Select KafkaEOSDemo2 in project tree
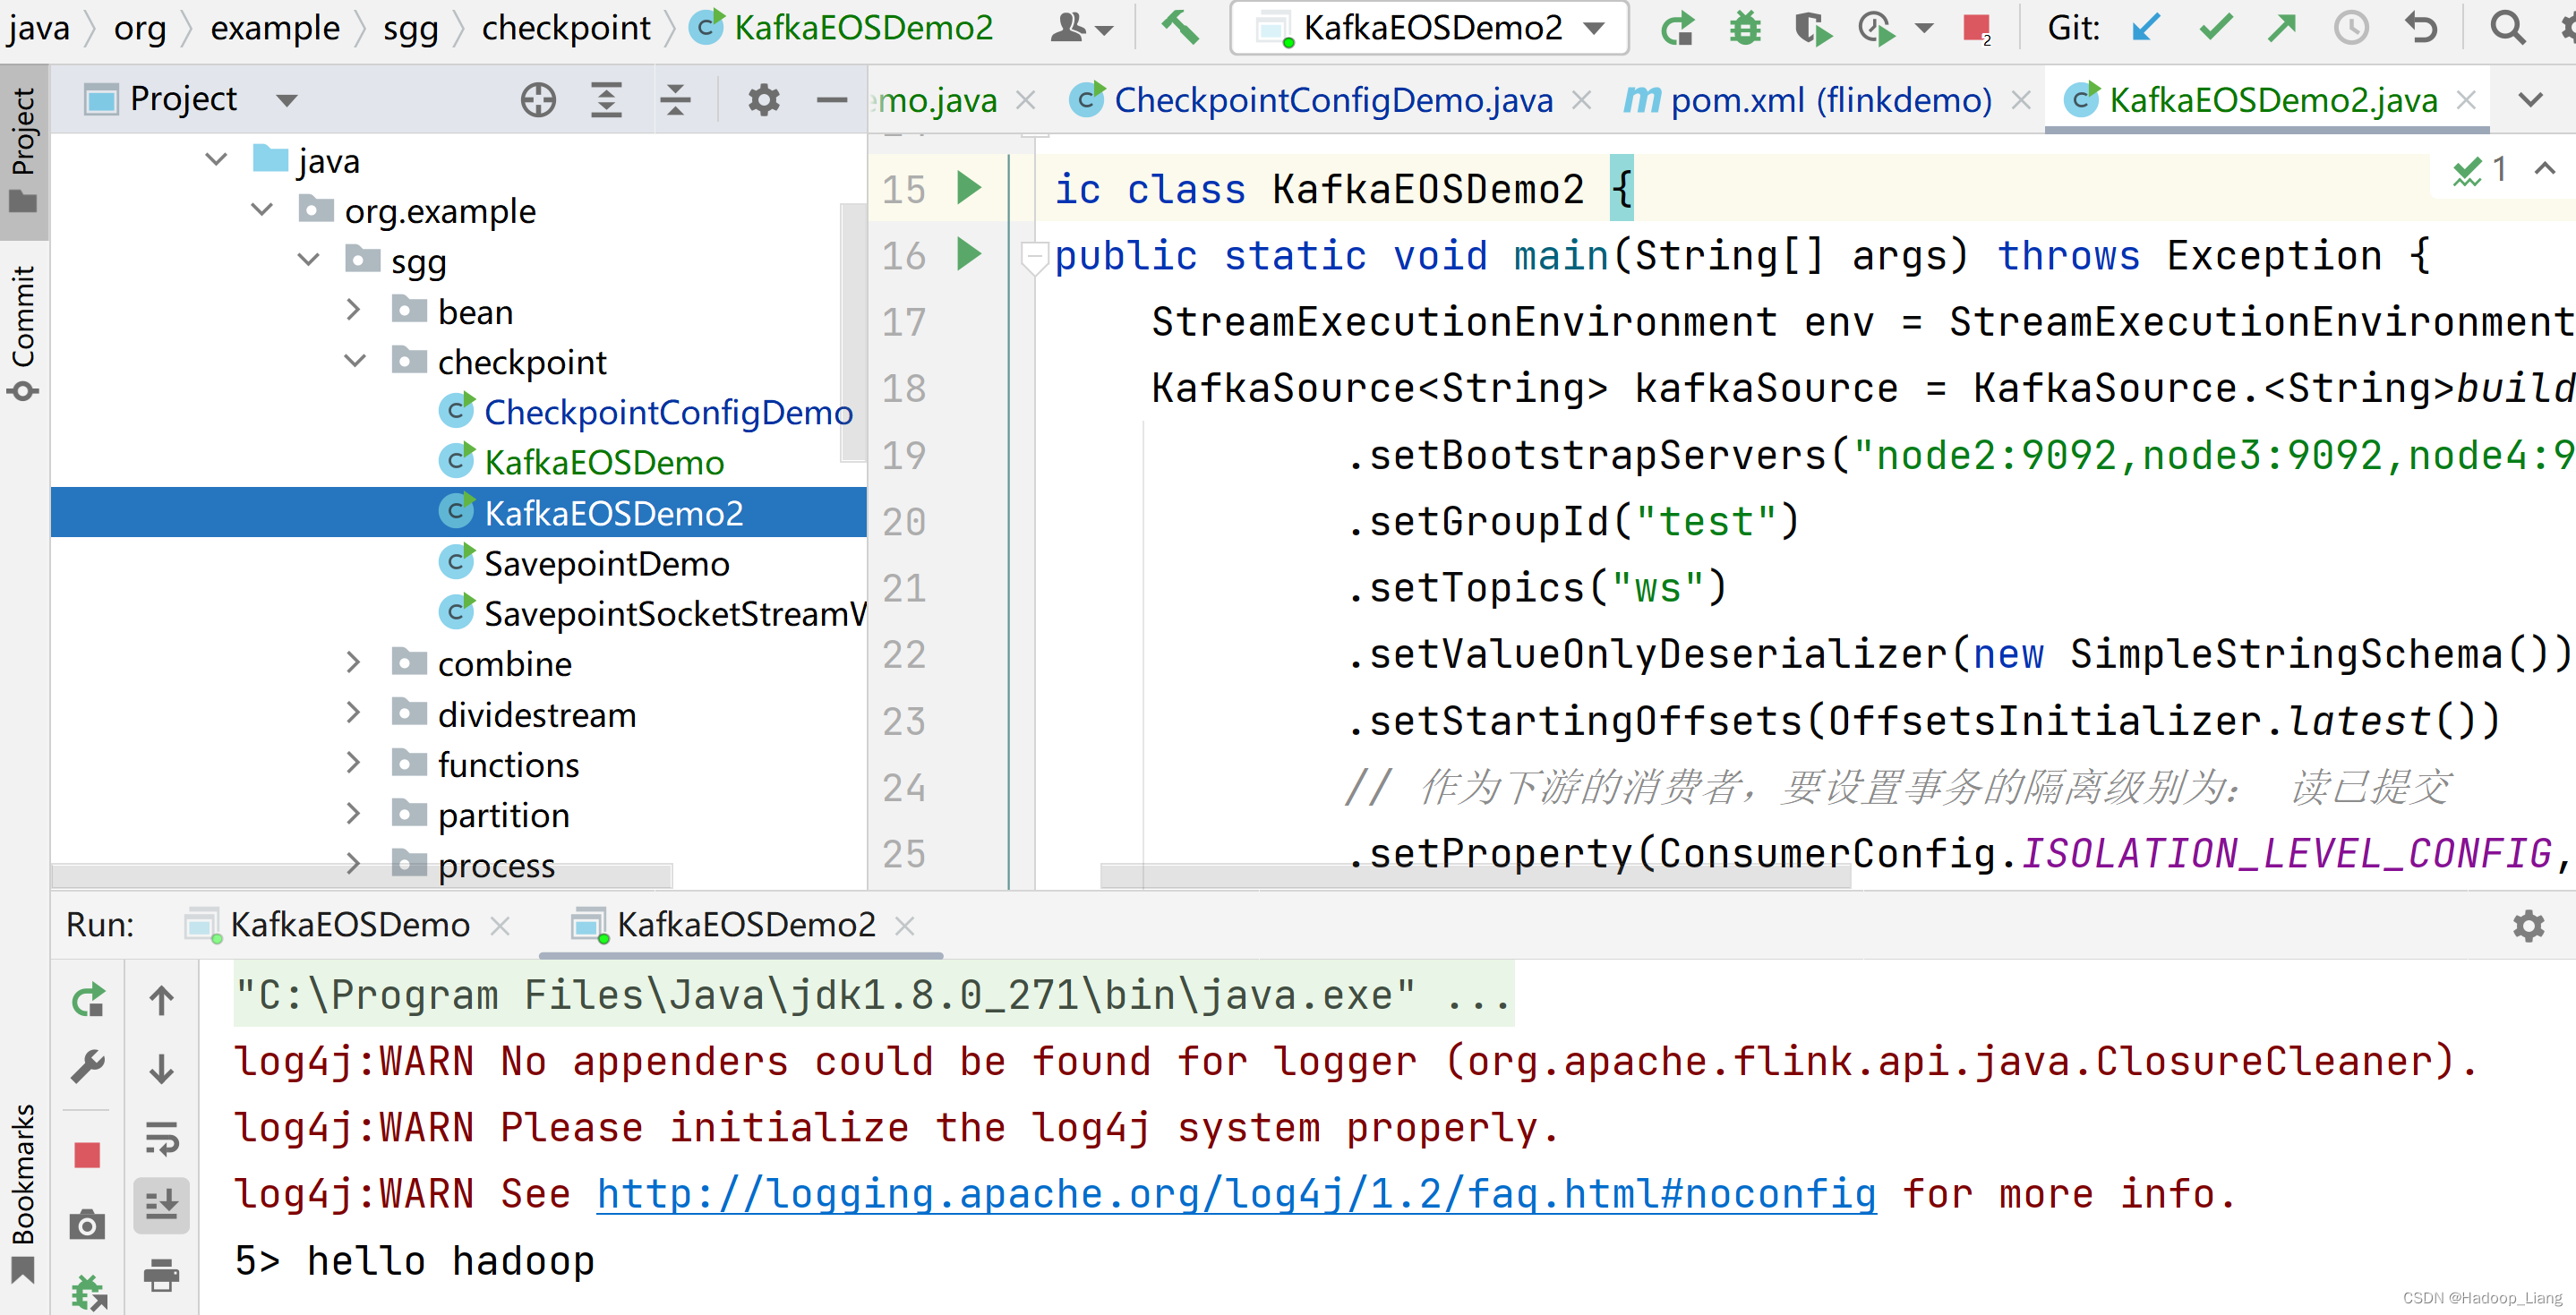The height and width of the screenshot is (1315, 2576). 458,512
